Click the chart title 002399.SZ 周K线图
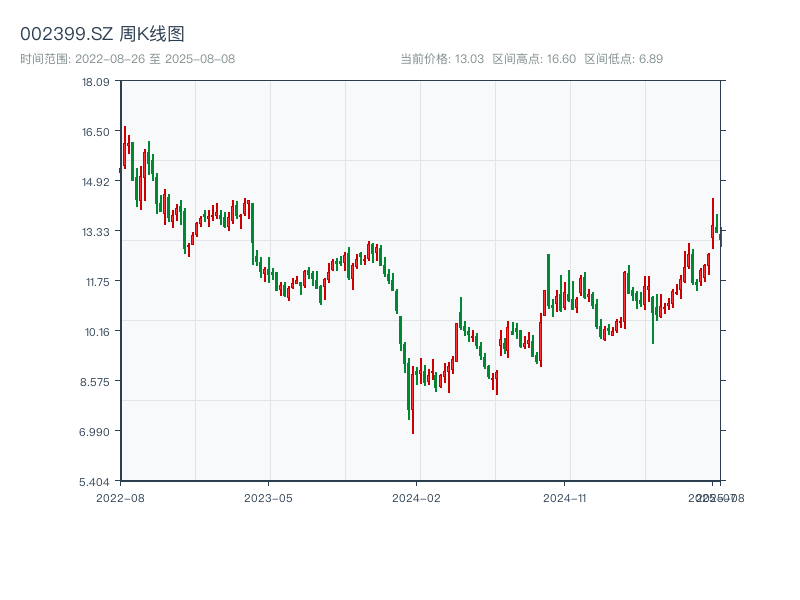Image resolution: width=800 pixels, height=600 pixels. coord(102,34)
